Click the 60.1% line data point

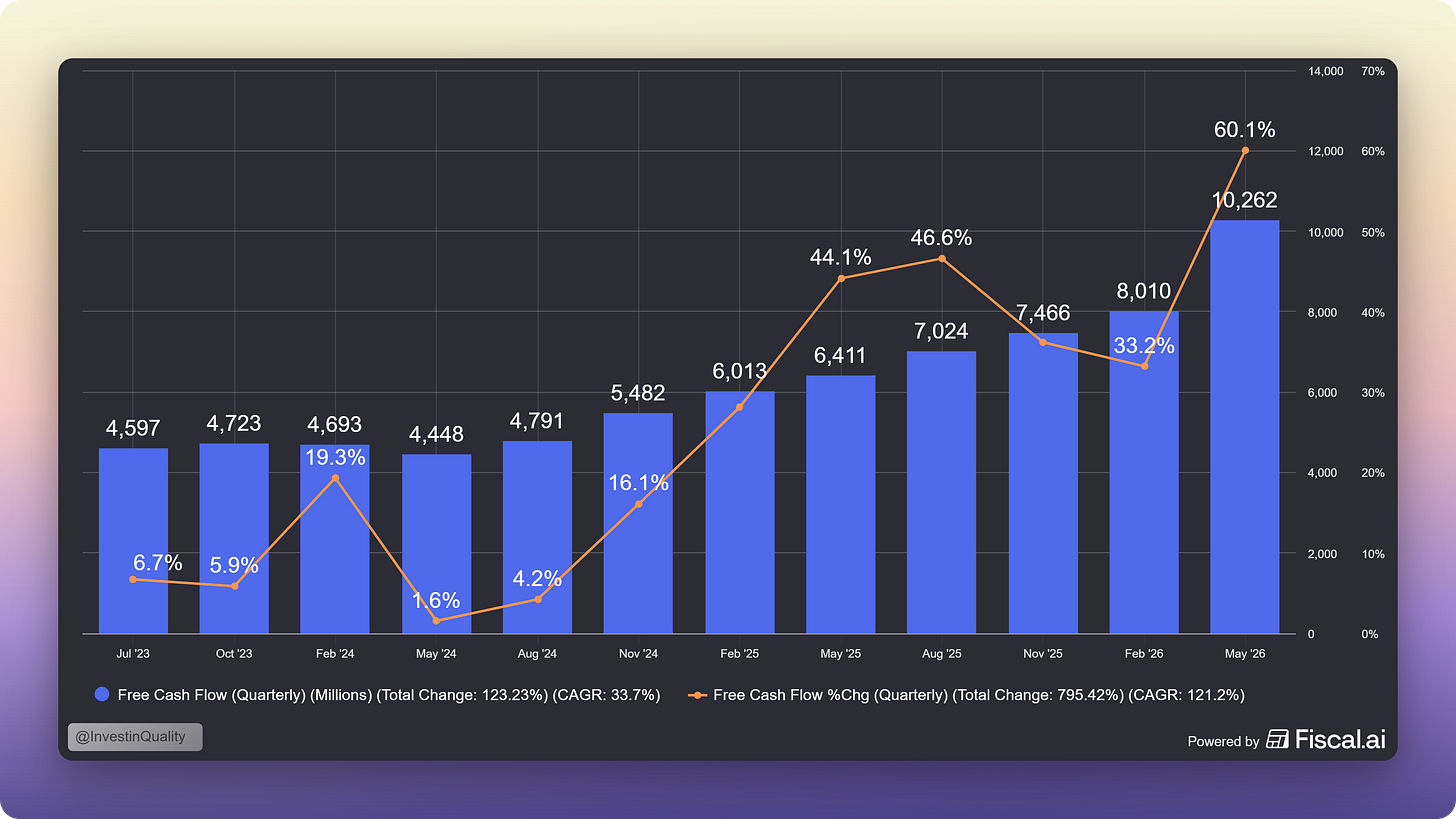pos(1245,150)
